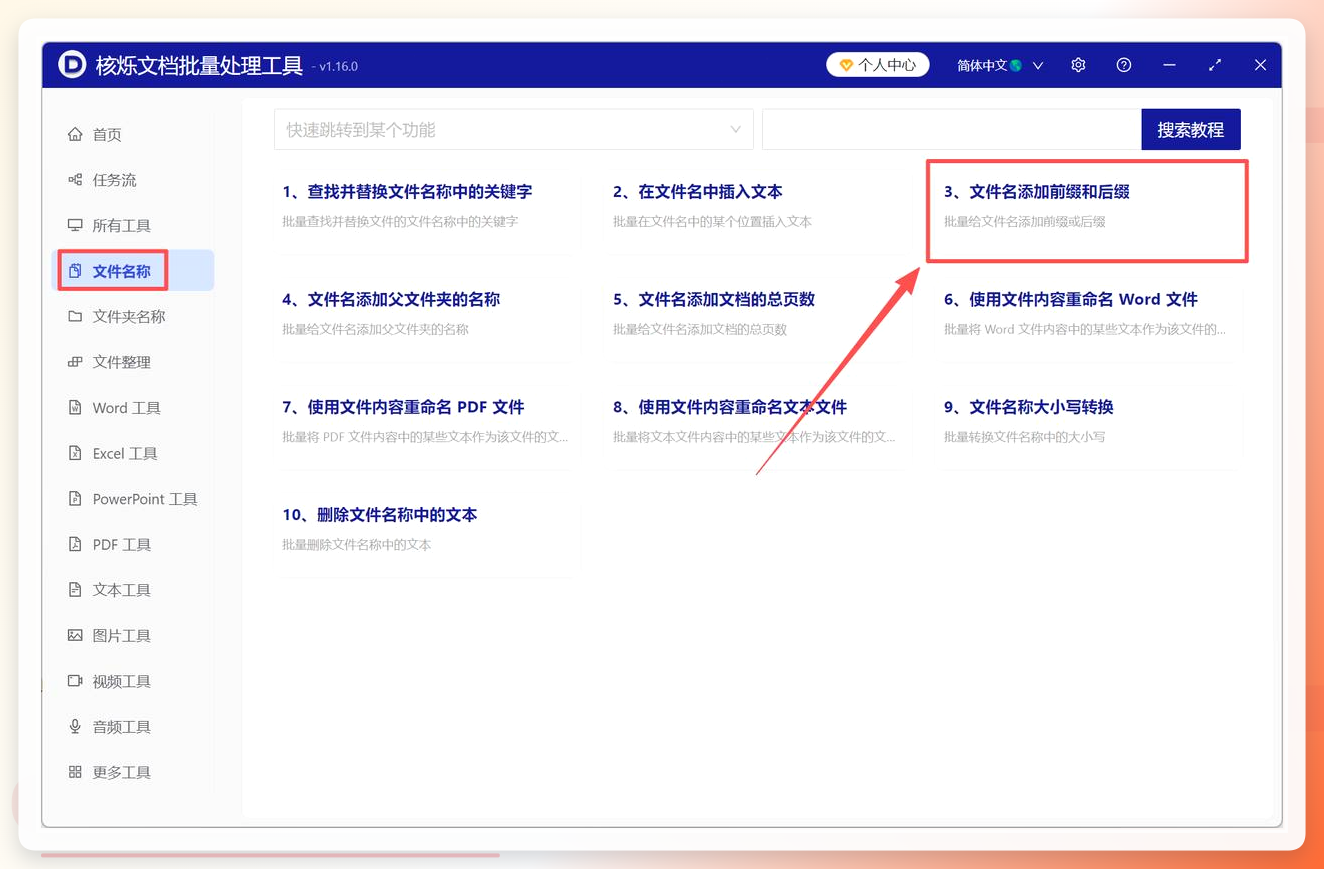Click description 批量转换文件名称中的大小写
Image resolution: width=1324 pixels, height=869 pixels.
[1025, 437]
